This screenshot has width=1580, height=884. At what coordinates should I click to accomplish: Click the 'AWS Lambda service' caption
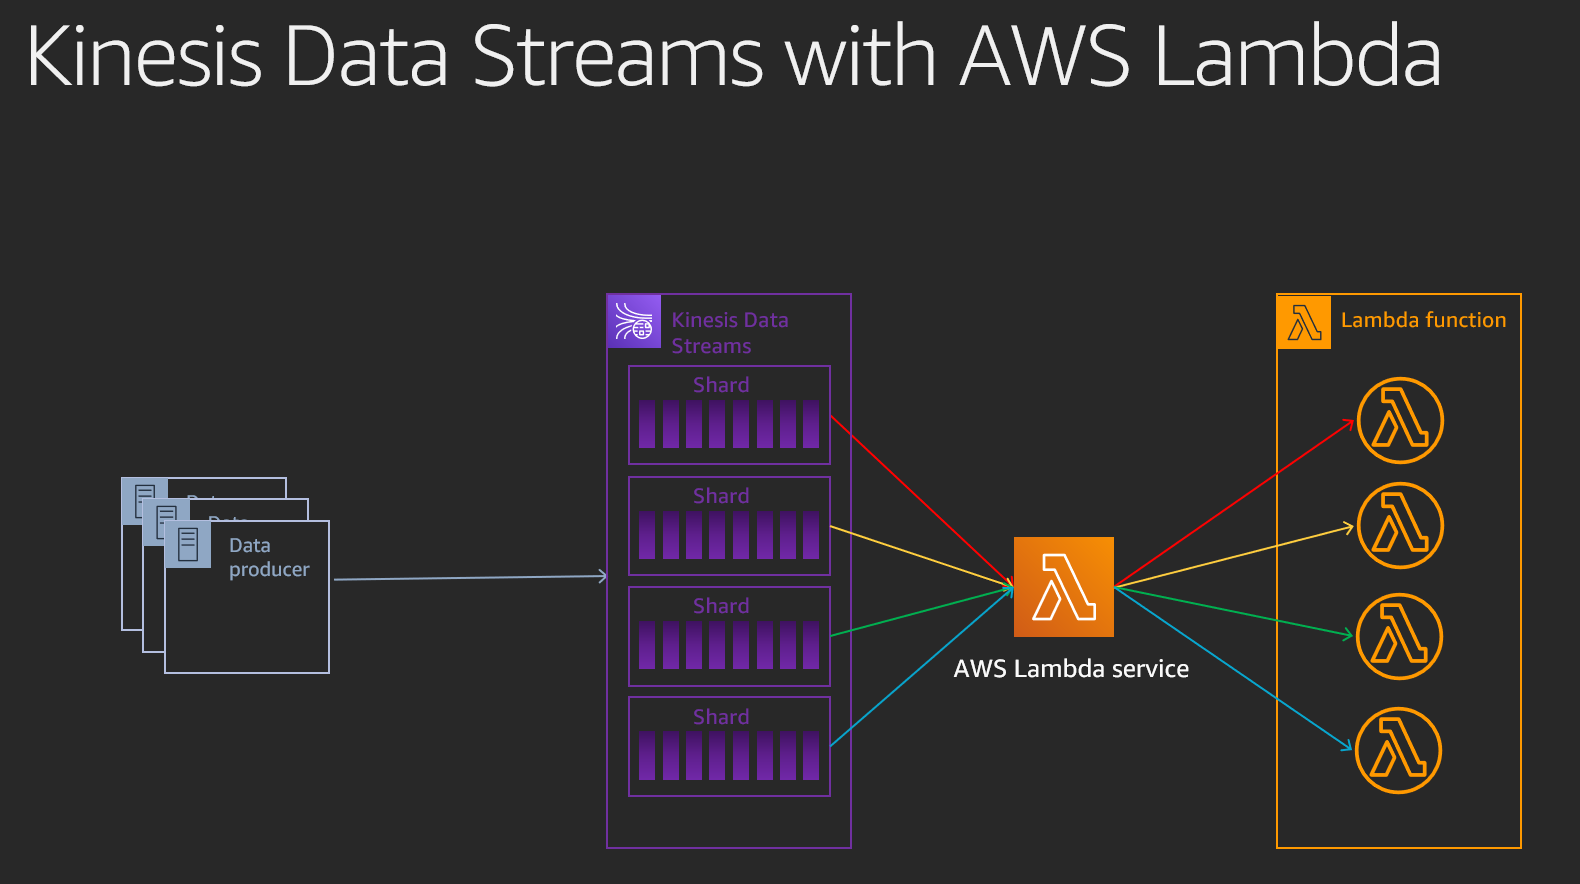1071,669
